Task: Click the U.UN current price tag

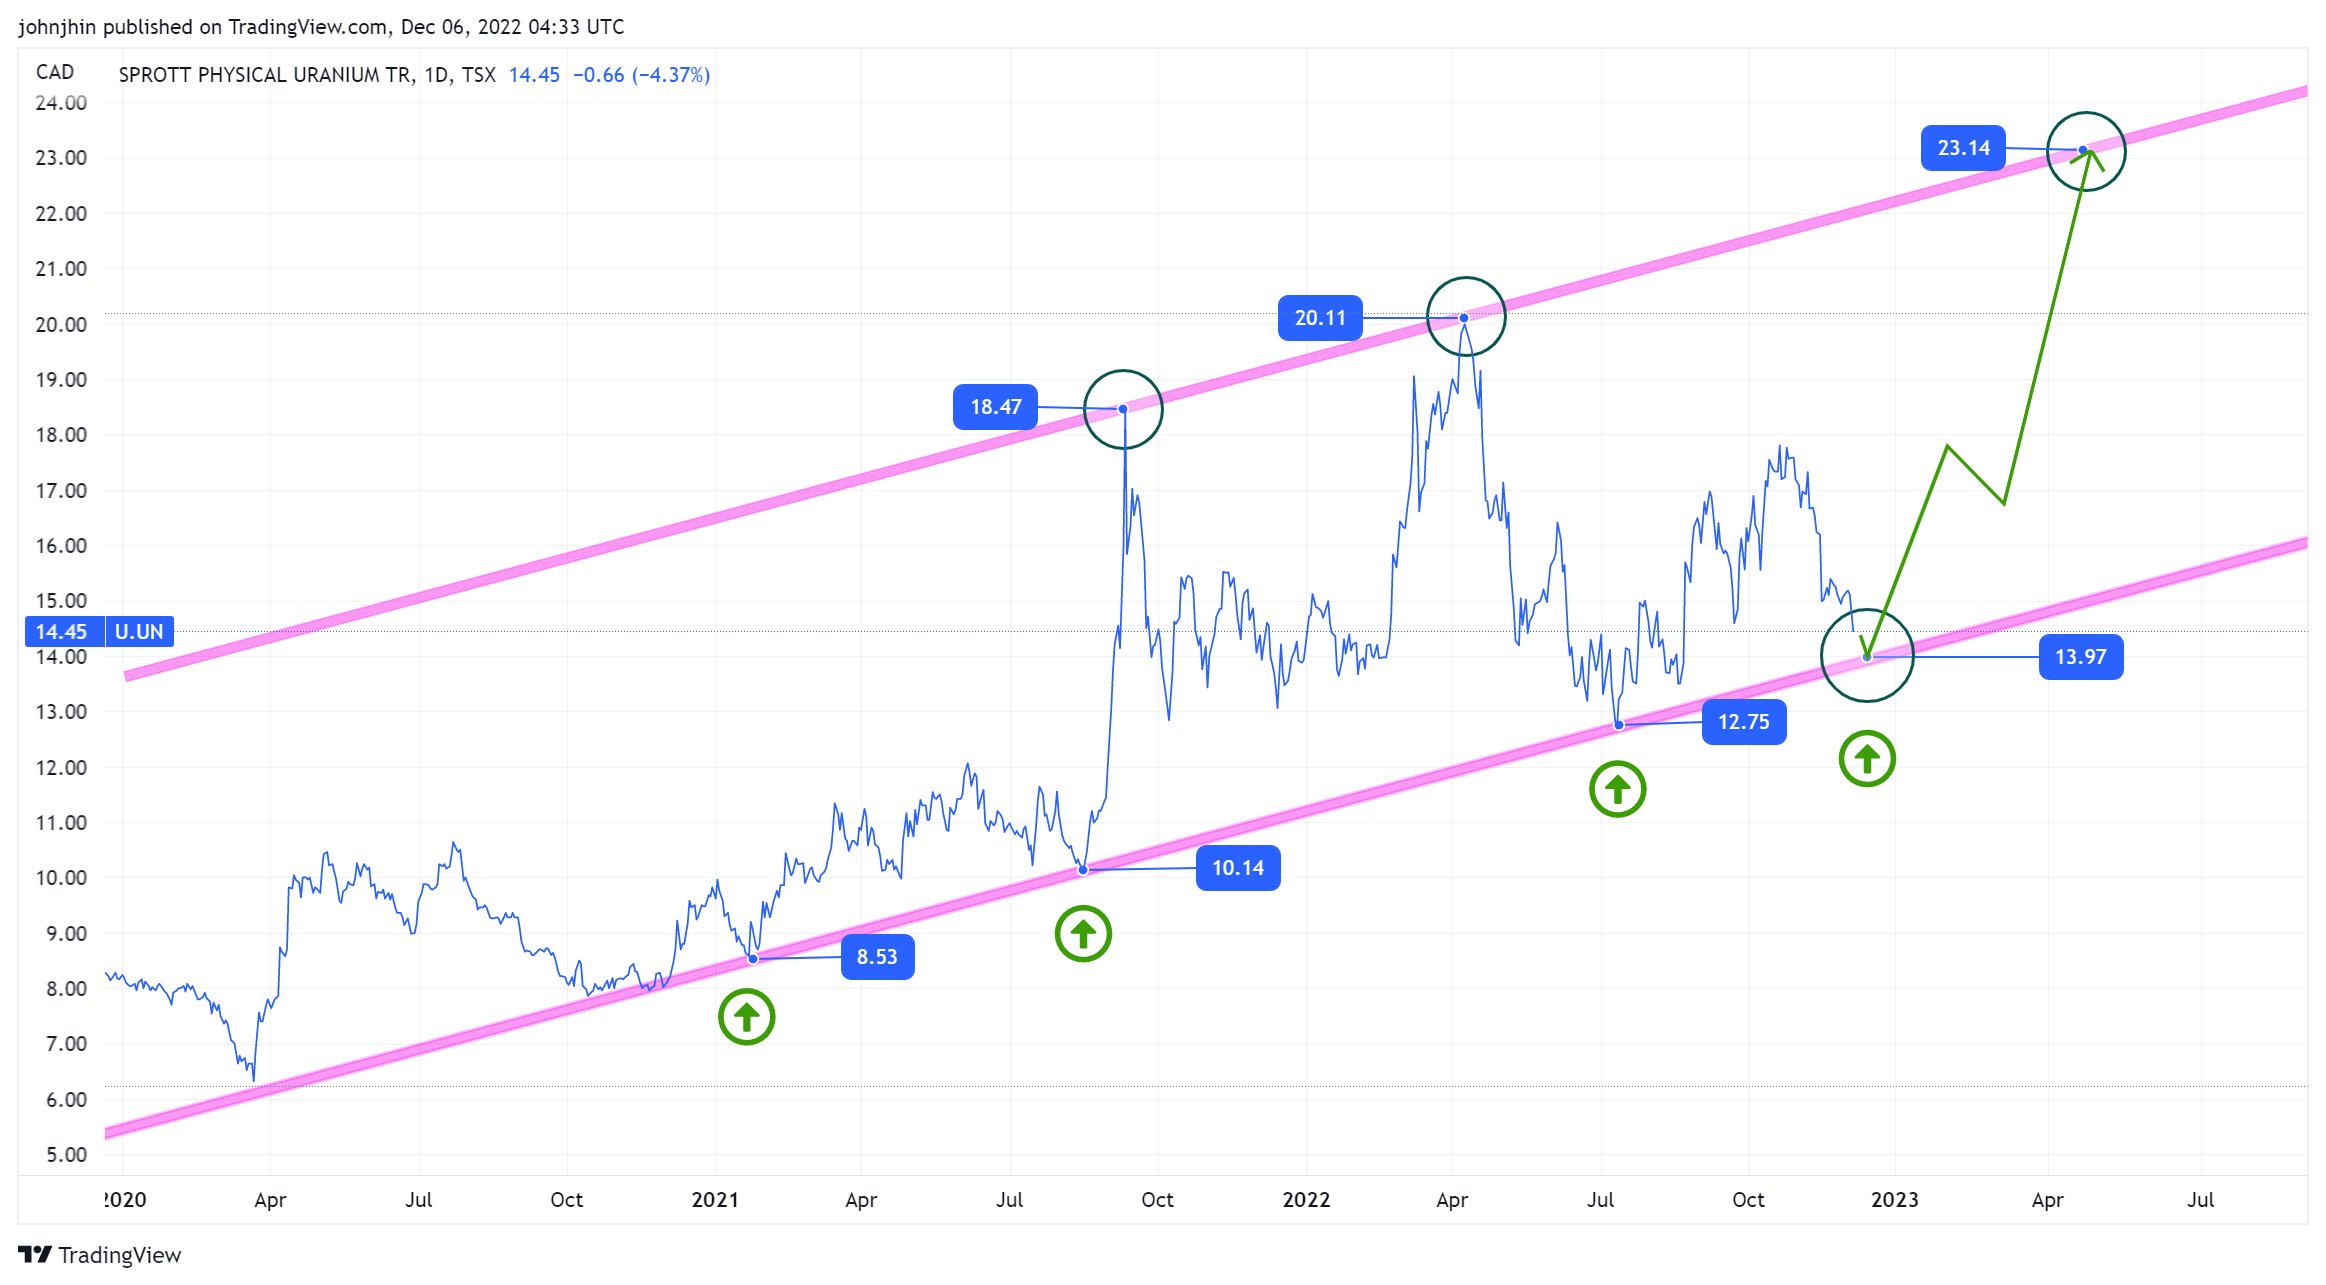Action: (x=138, y=632)
